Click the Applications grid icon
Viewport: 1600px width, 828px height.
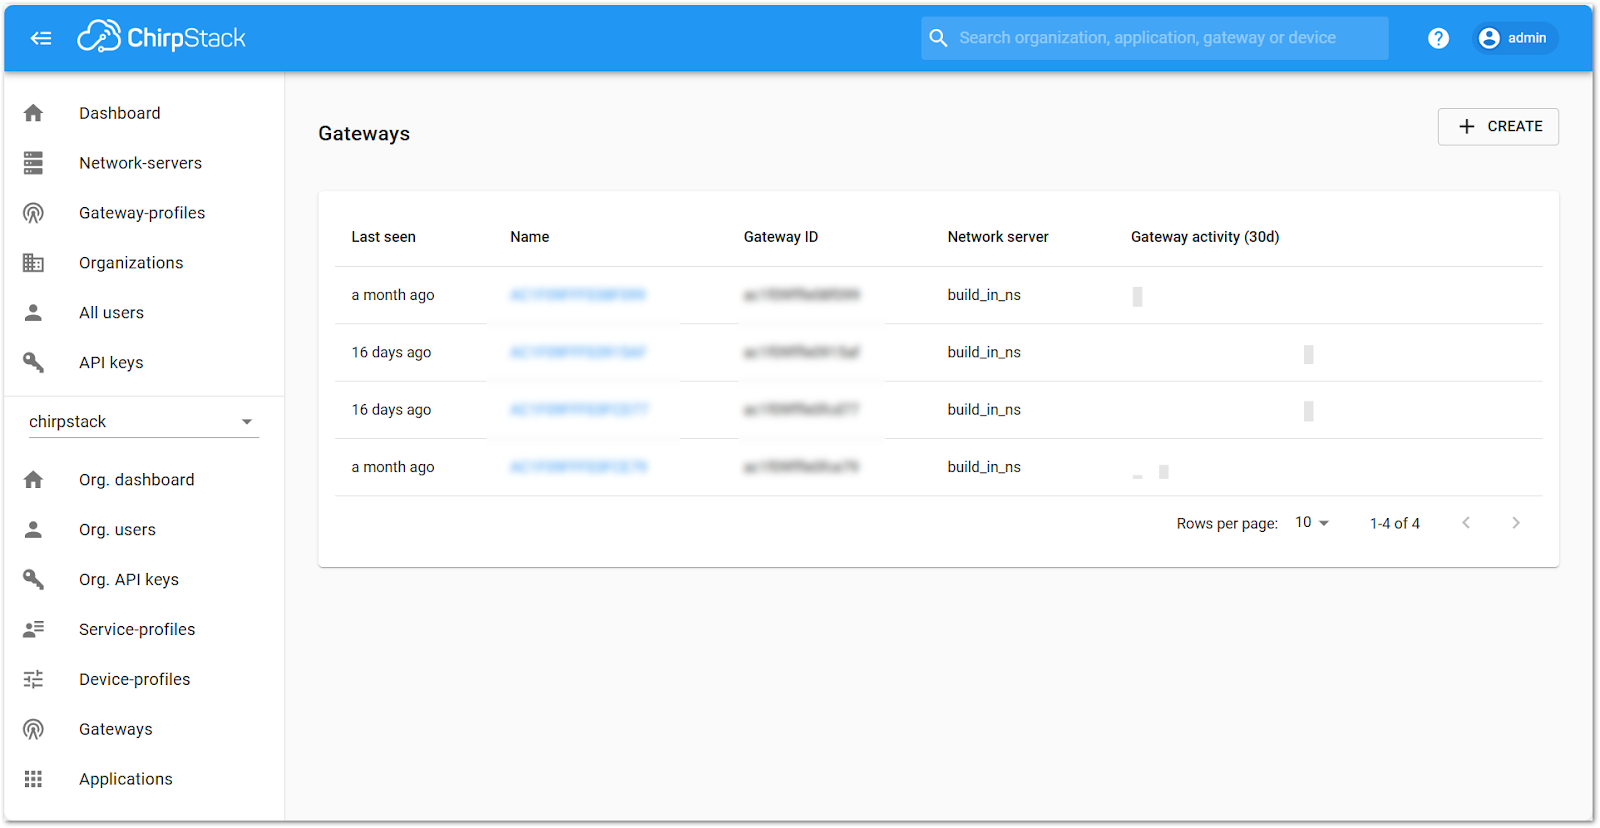pos(33,779)
